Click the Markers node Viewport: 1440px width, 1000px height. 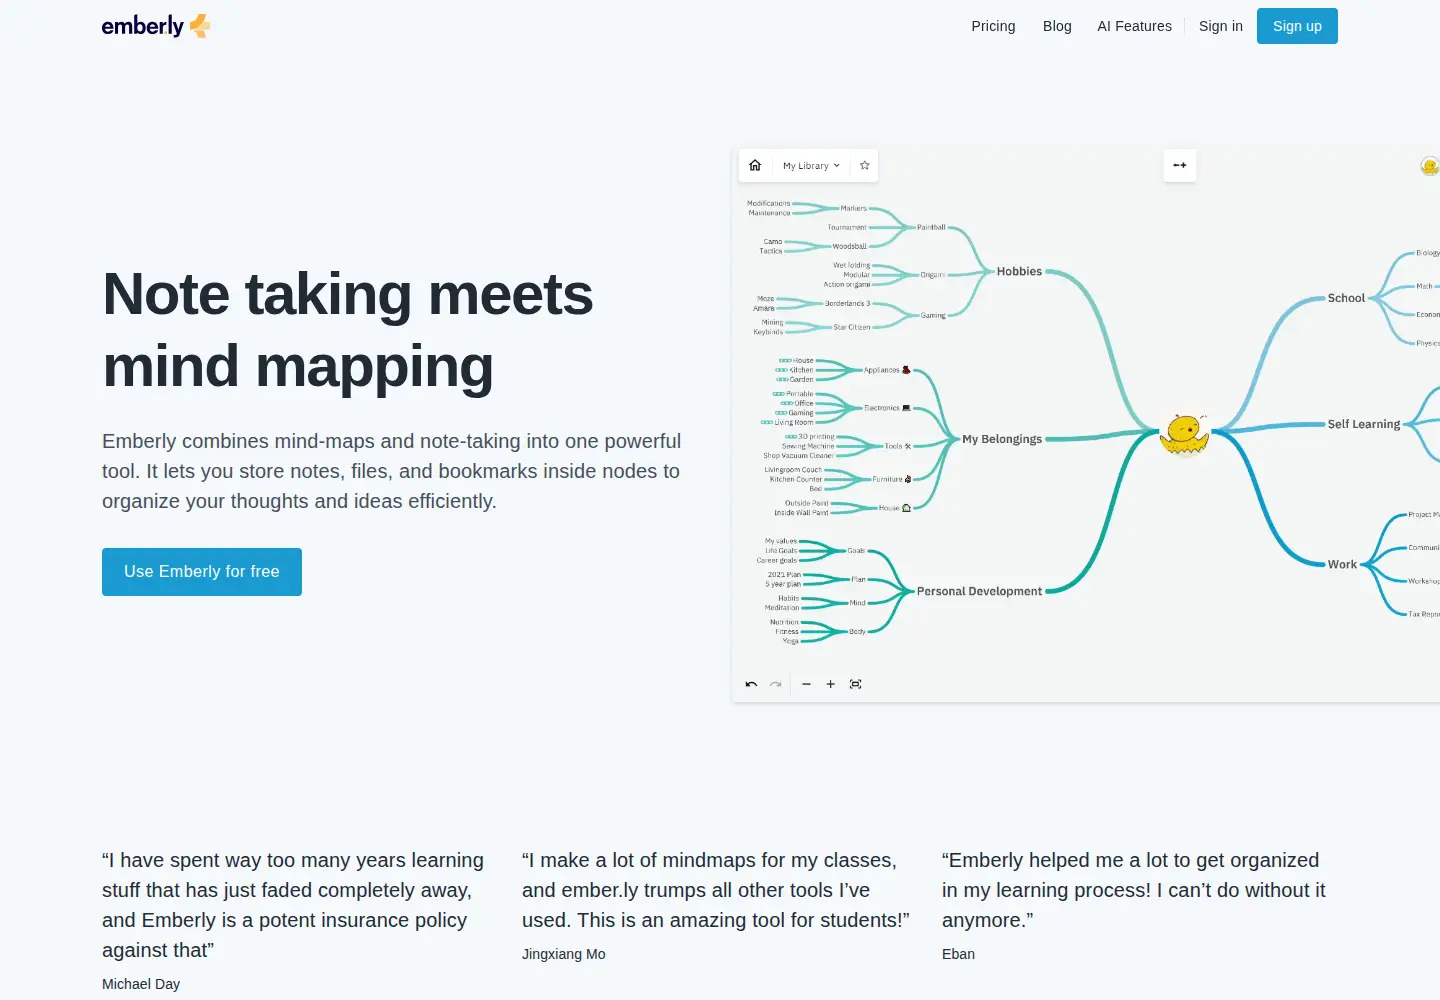854,208
